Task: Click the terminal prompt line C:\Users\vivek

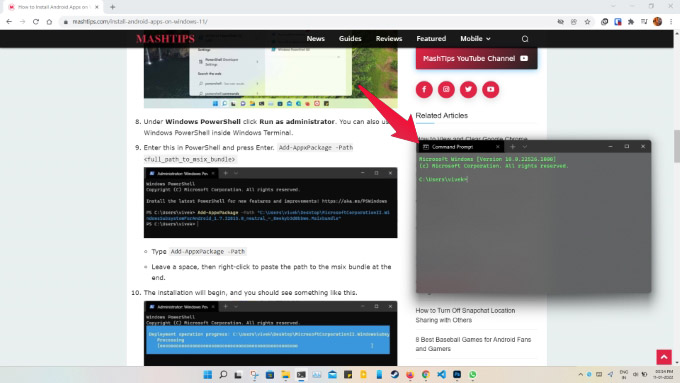Action: (x=443, y=179)
